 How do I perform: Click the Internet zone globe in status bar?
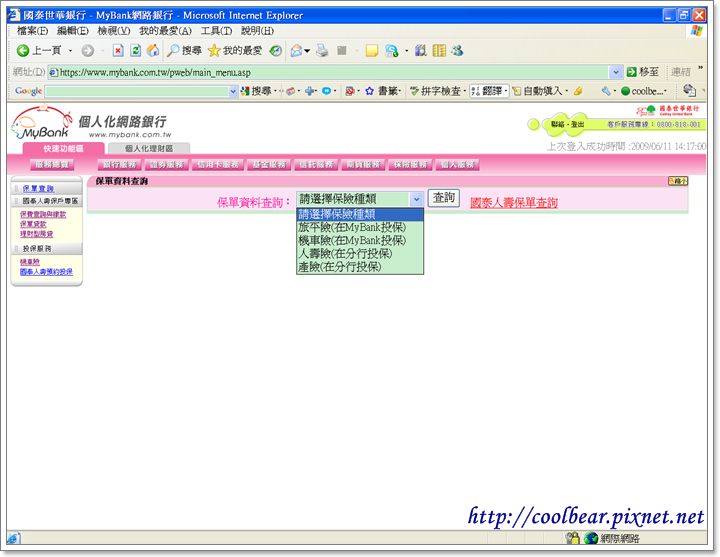click(x=591, y=538)
